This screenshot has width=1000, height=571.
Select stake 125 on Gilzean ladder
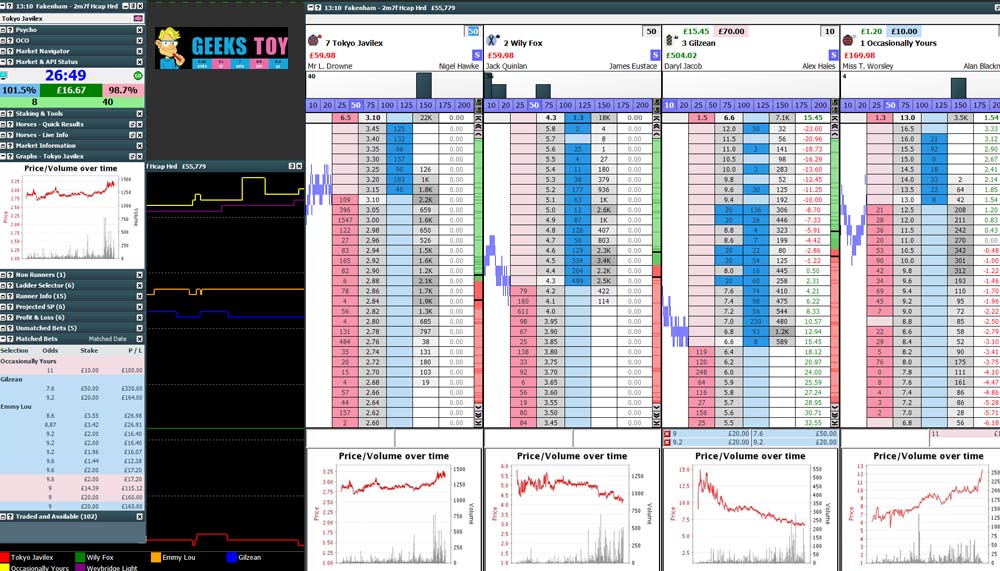pos(763,105)
